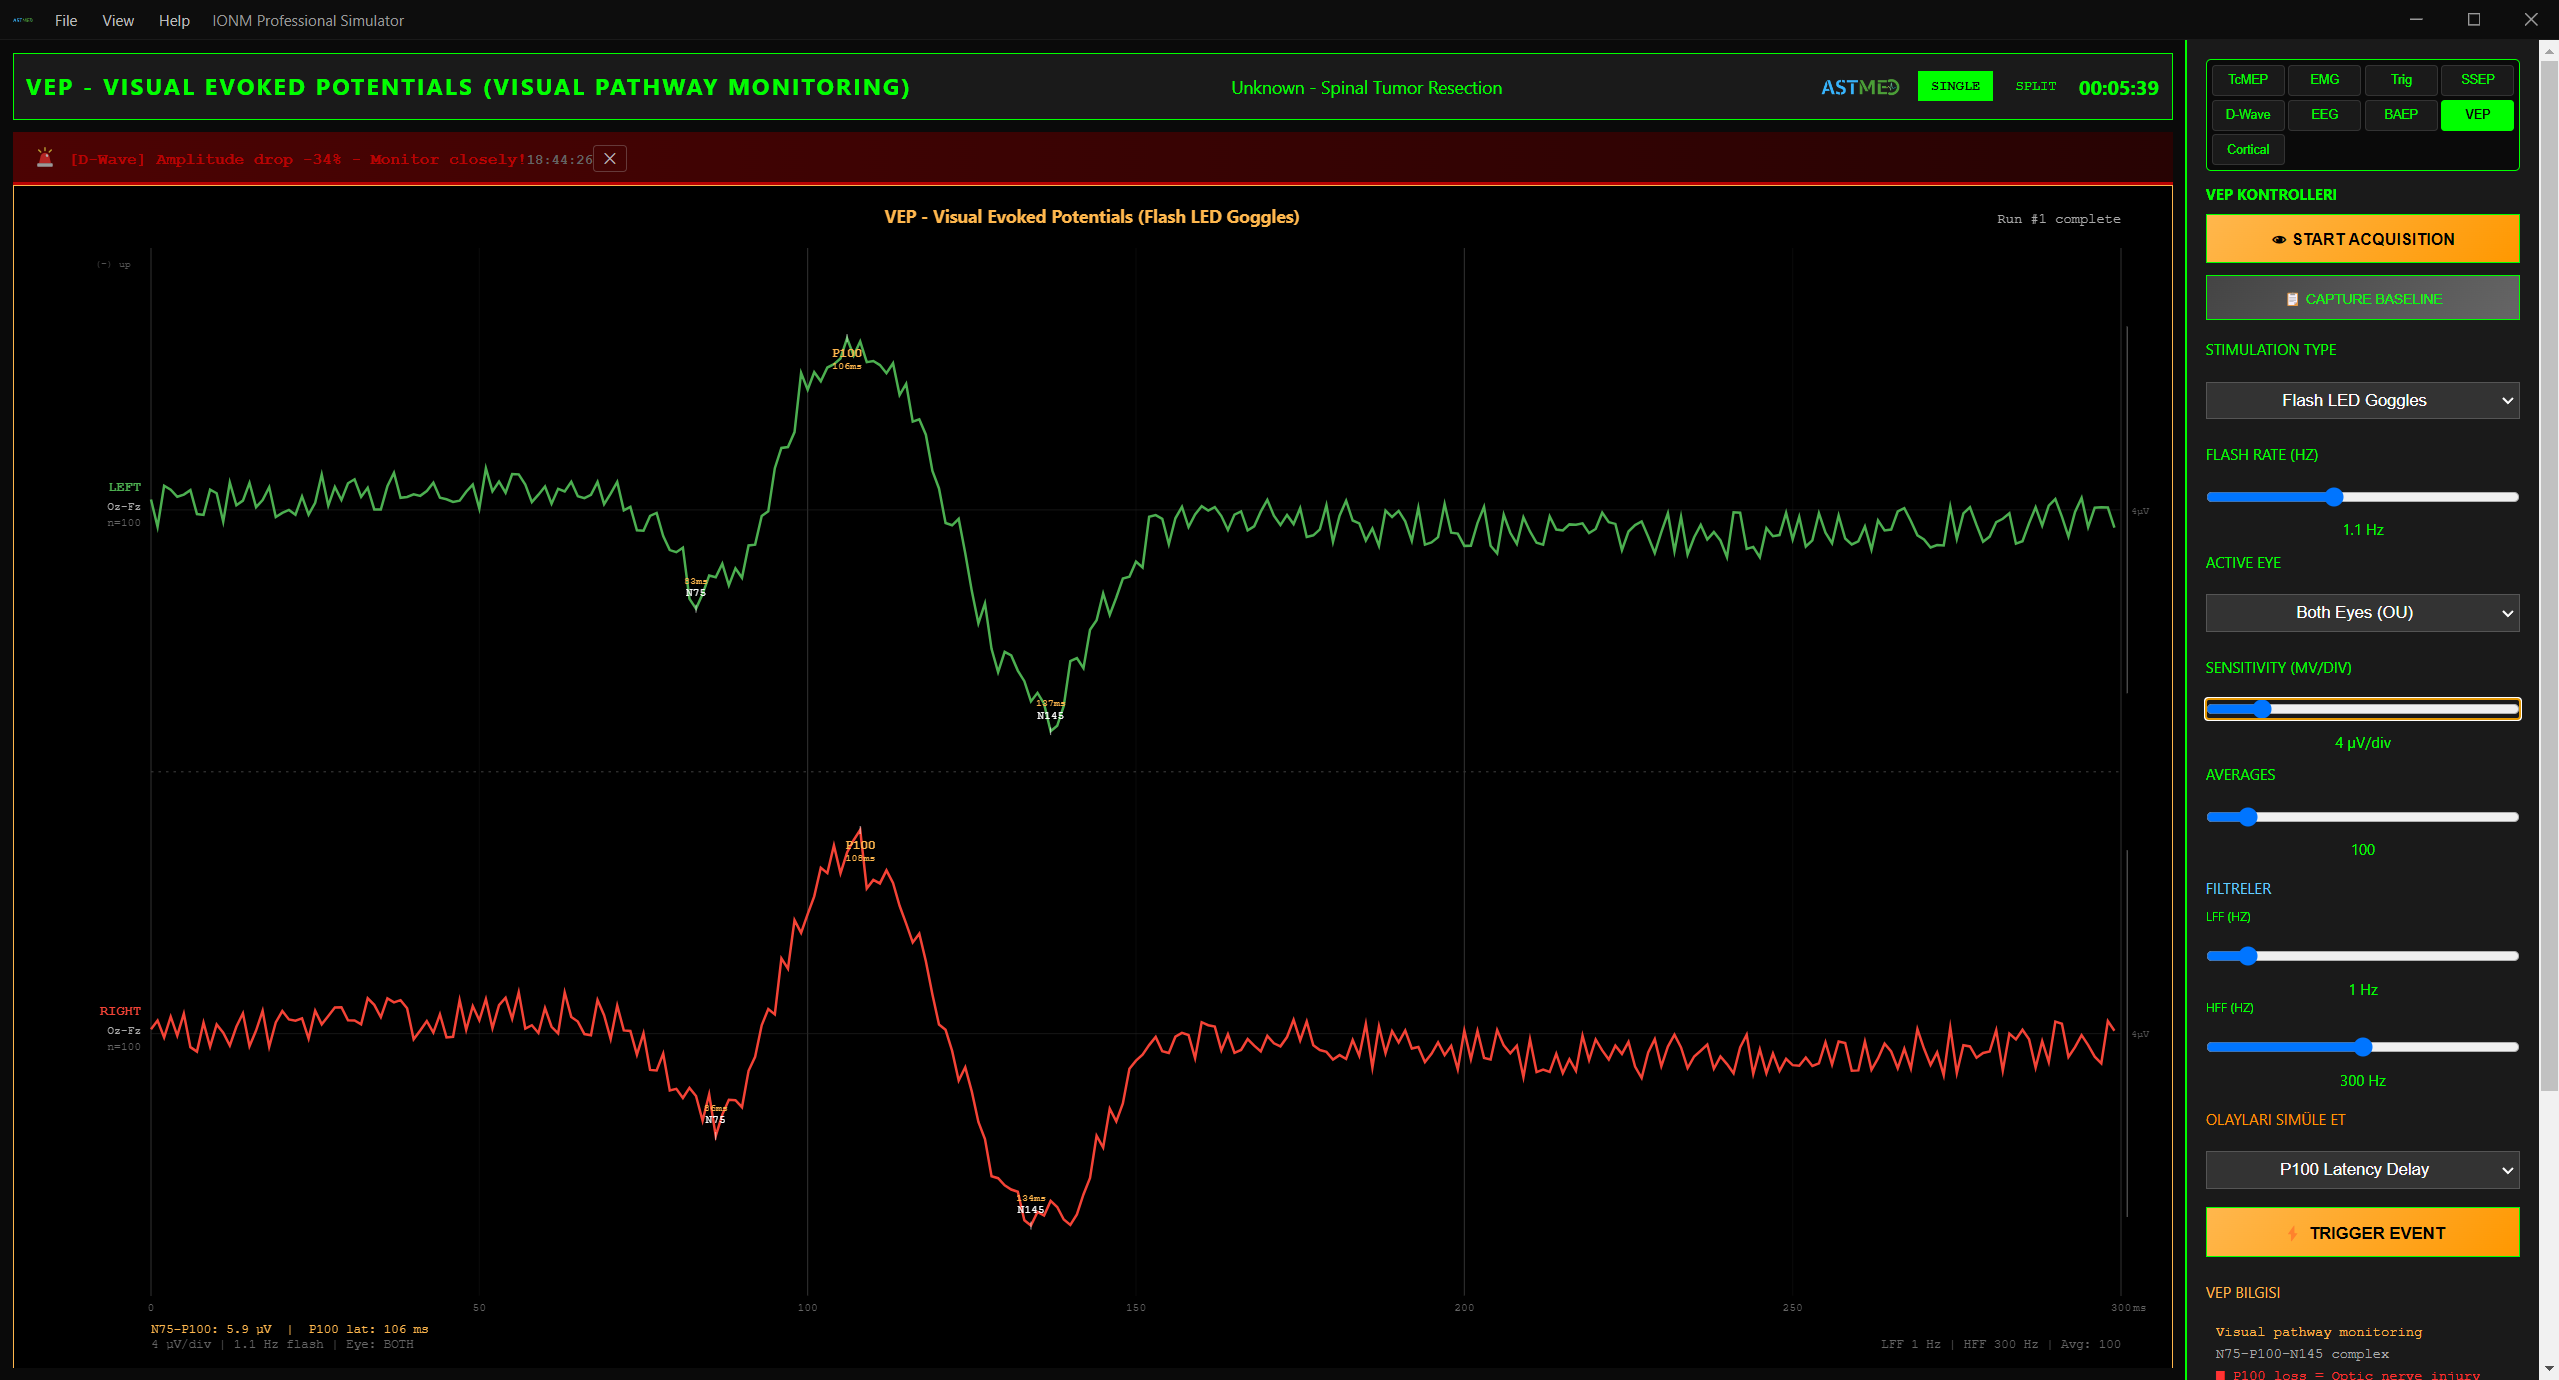The width and height of the screenshot is (2559, 1380).
Task: Click the app icon in title bar
Action: pyautogui.click(x=22, y=20)
